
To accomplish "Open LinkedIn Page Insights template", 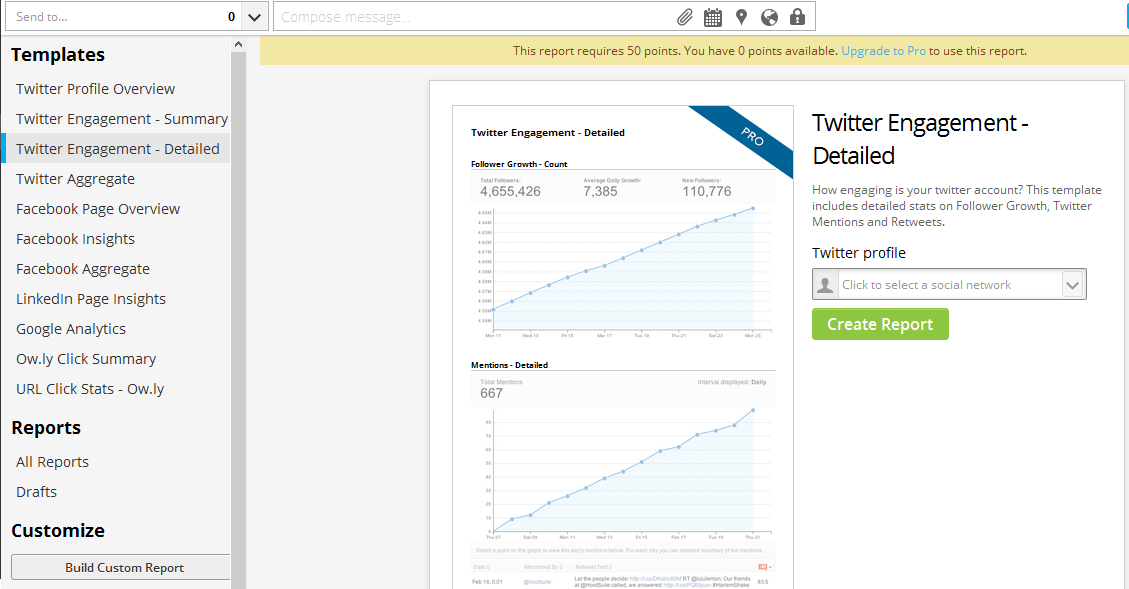I will tap(91, 299).
